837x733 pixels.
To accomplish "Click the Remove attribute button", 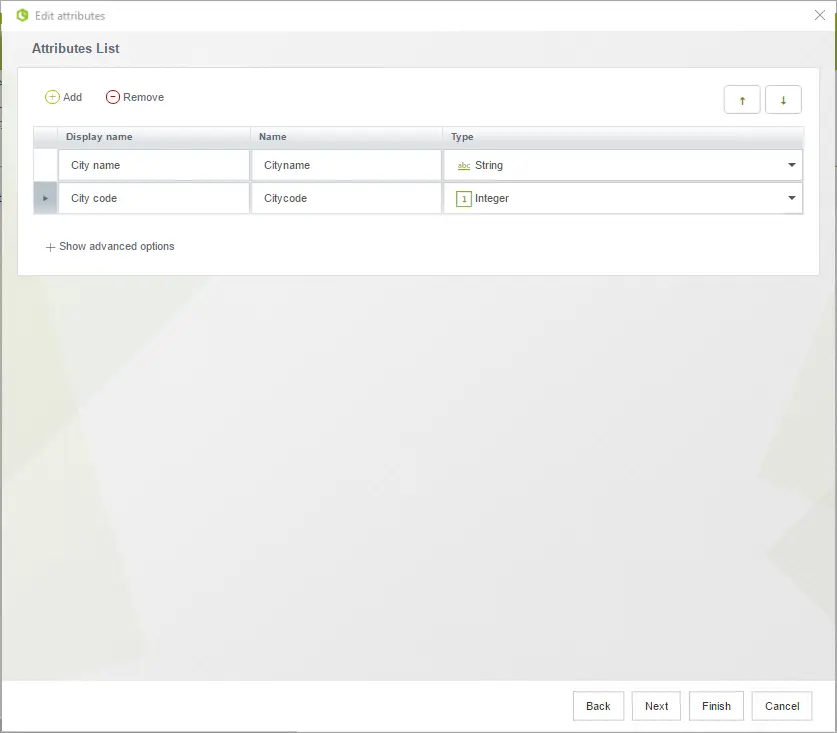I will (135, 97).
